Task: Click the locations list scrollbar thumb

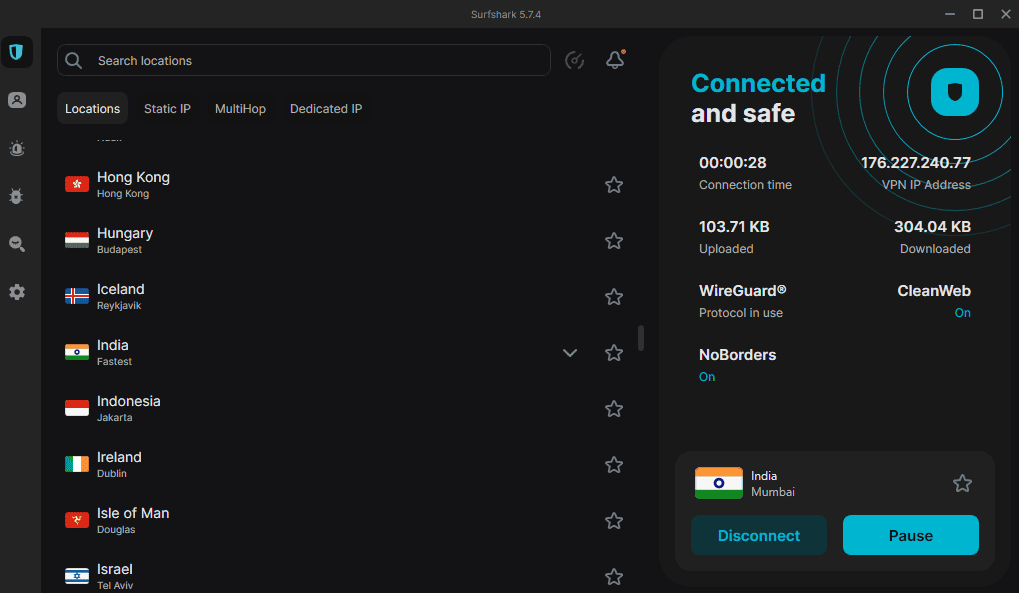Action: point(641,338)
